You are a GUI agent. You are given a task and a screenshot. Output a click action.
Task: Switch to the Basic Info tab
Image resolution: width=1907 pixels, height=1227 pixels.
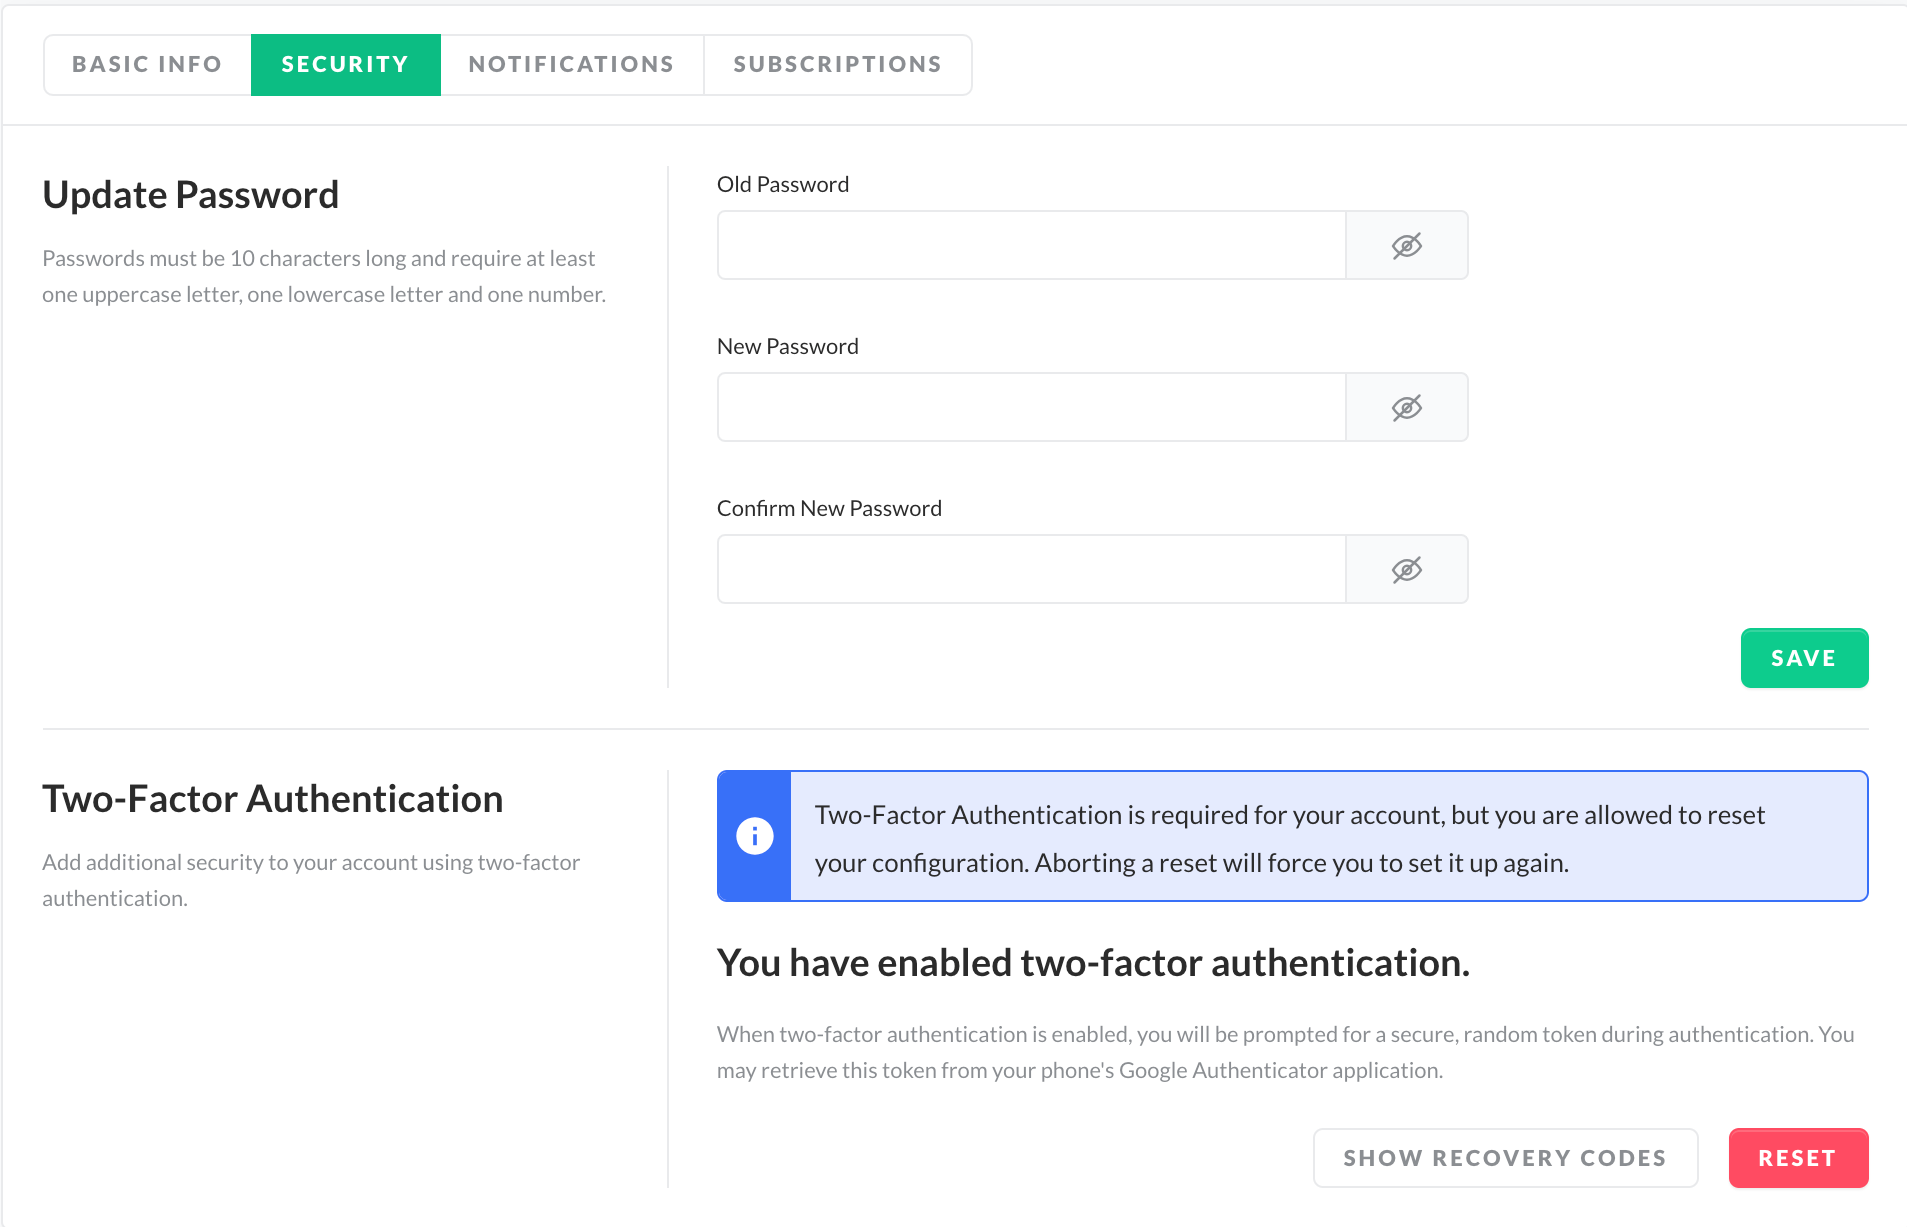tap(147, 65)
